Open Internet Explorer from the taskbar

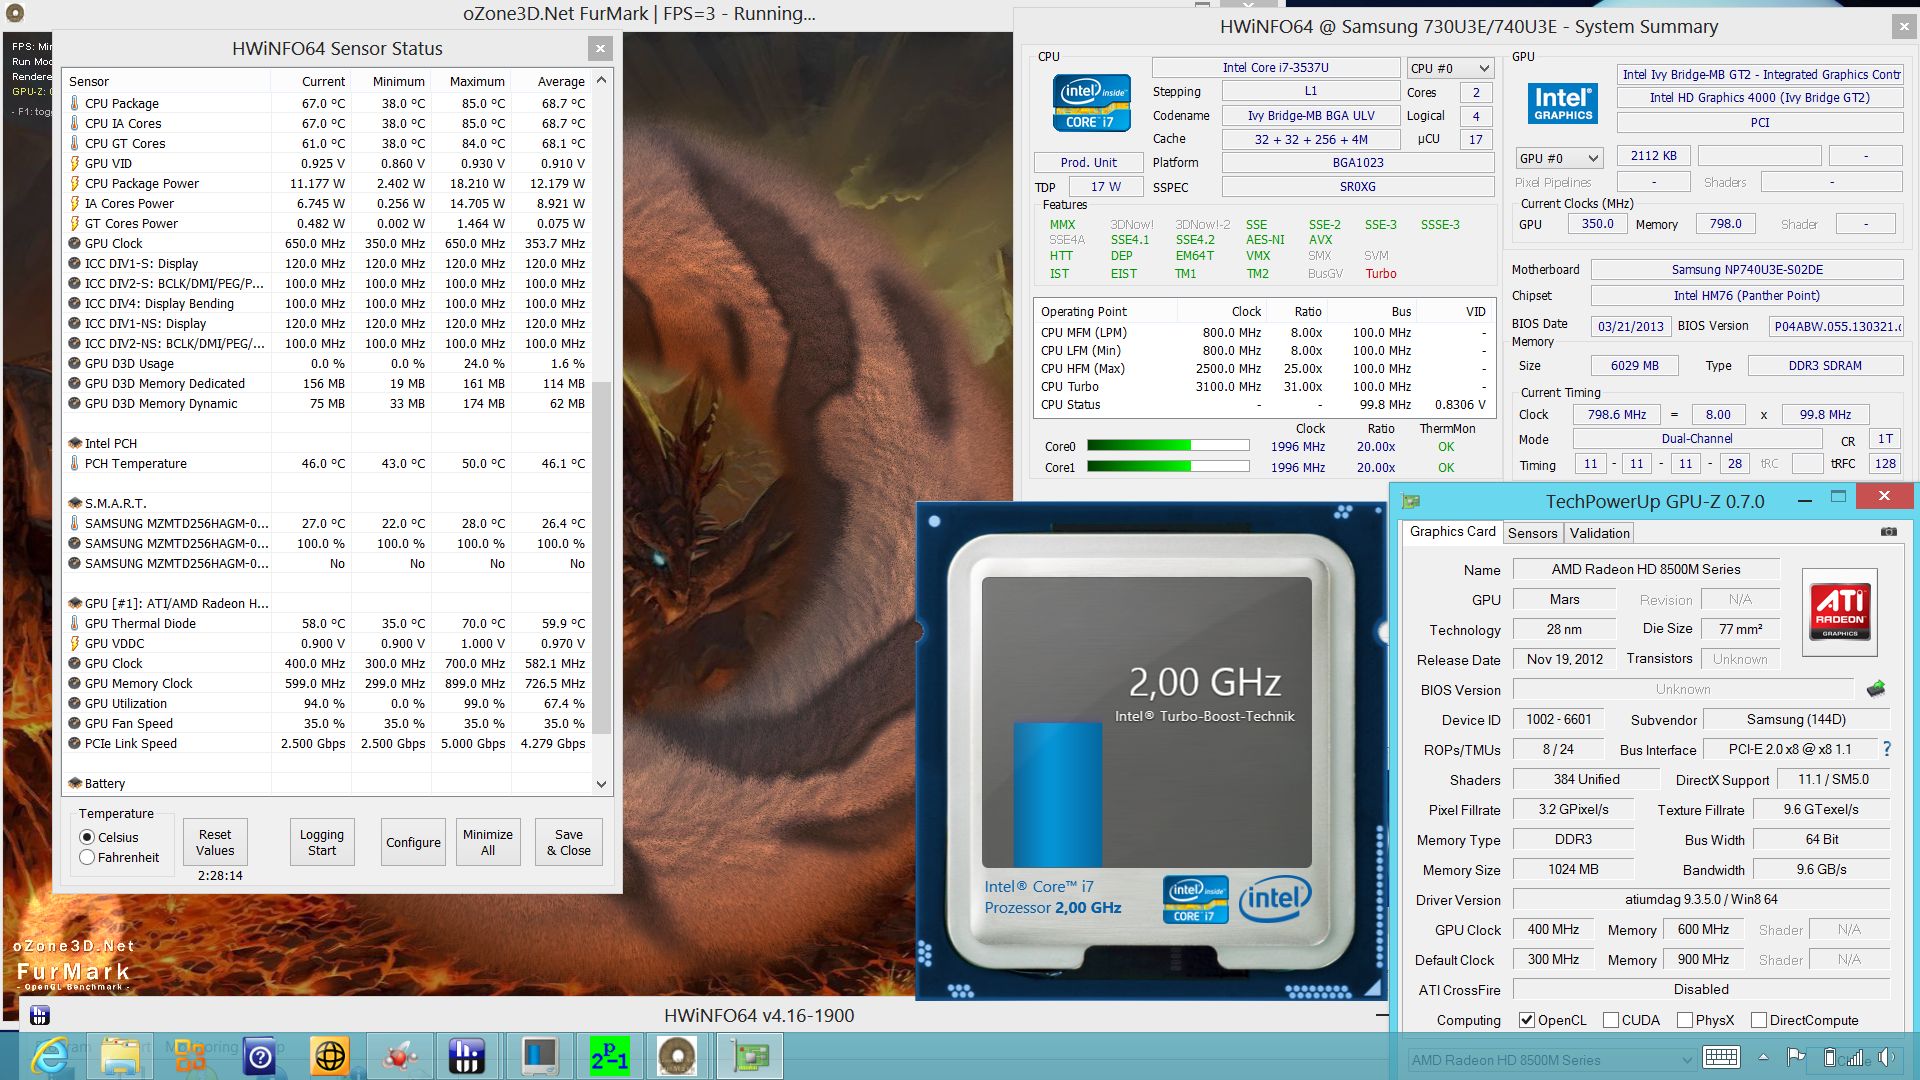50,1056
